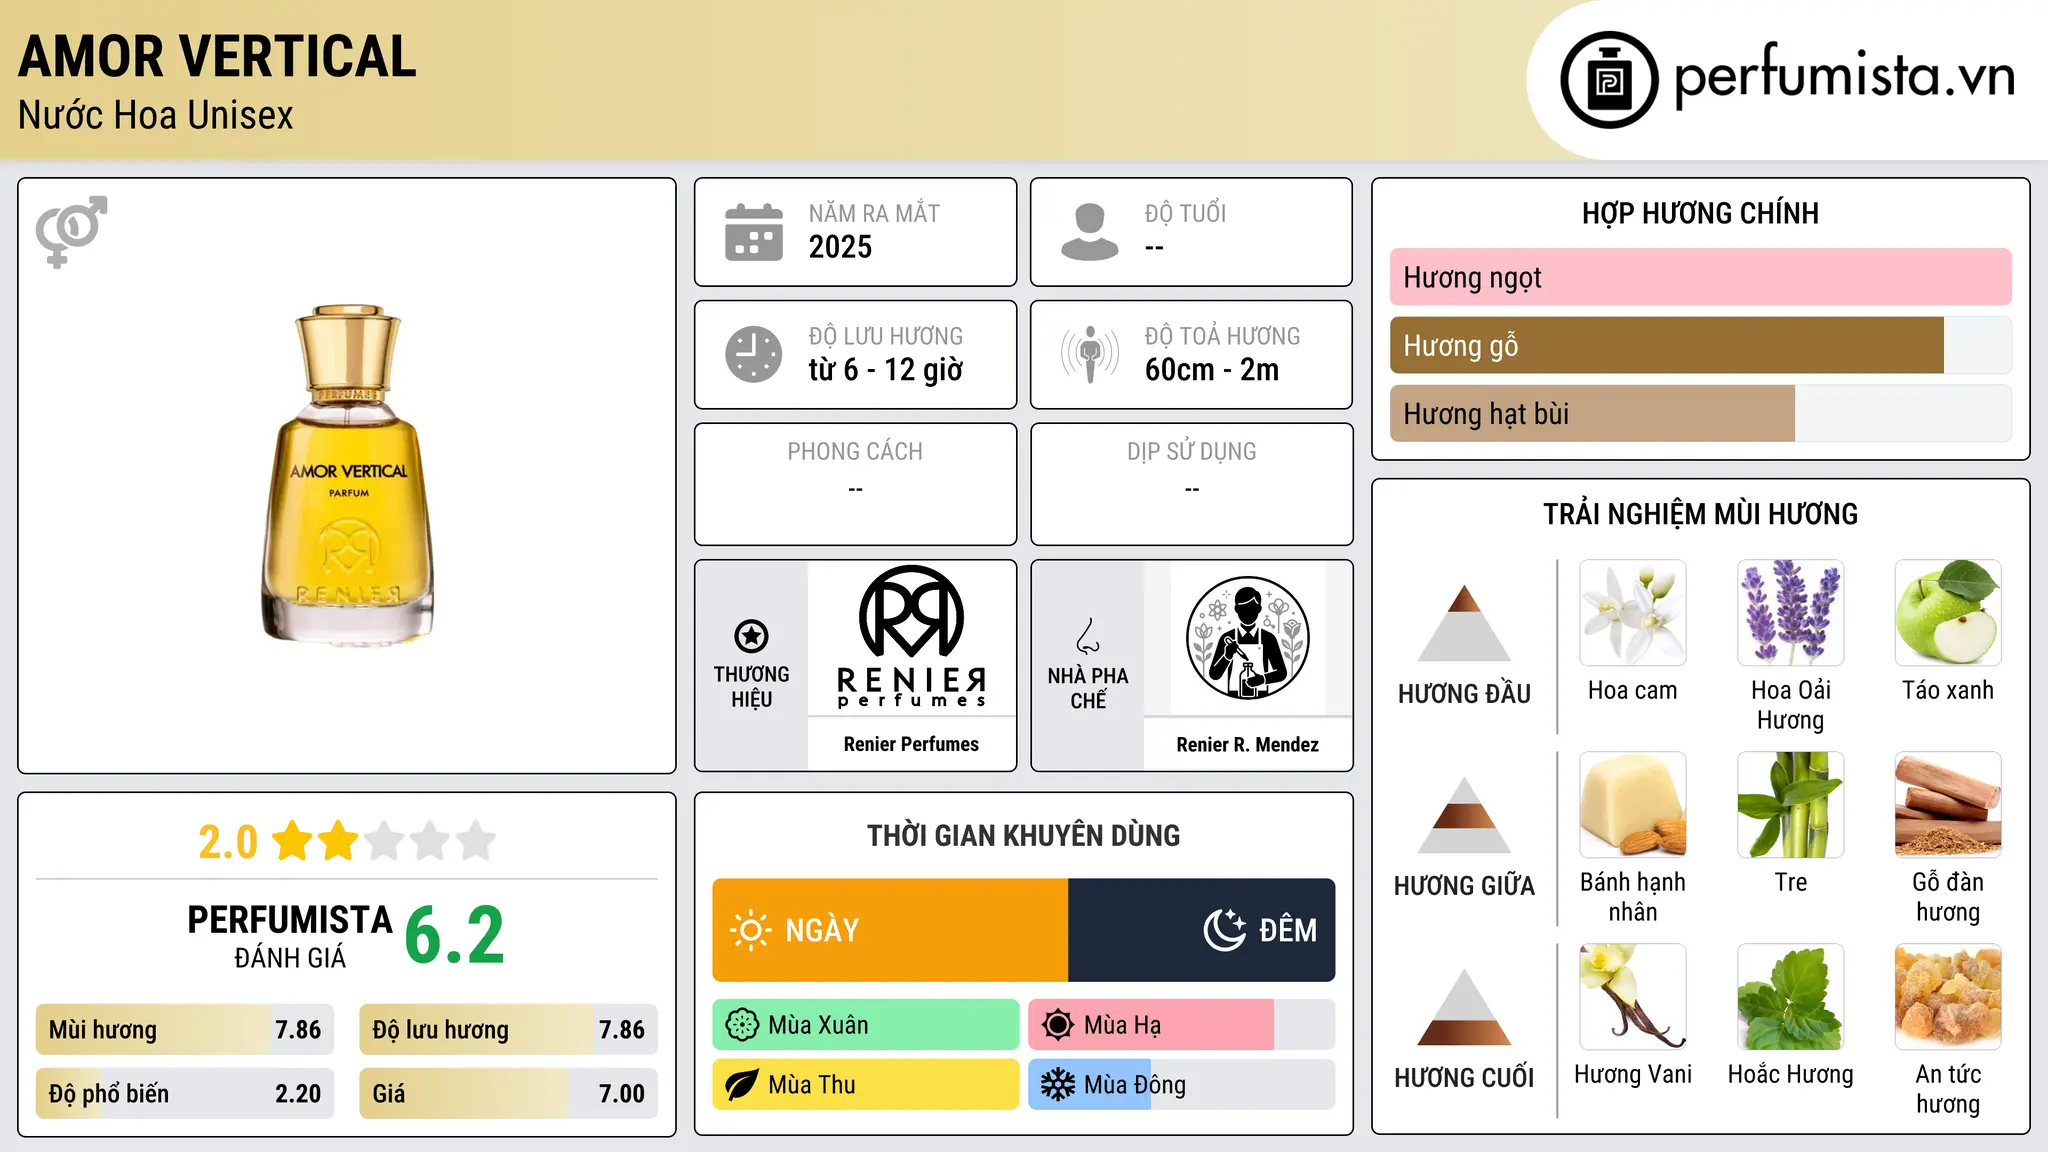Click the clock icon beside Độ lưu hương
The image size is (2048, 1152).
754,354
